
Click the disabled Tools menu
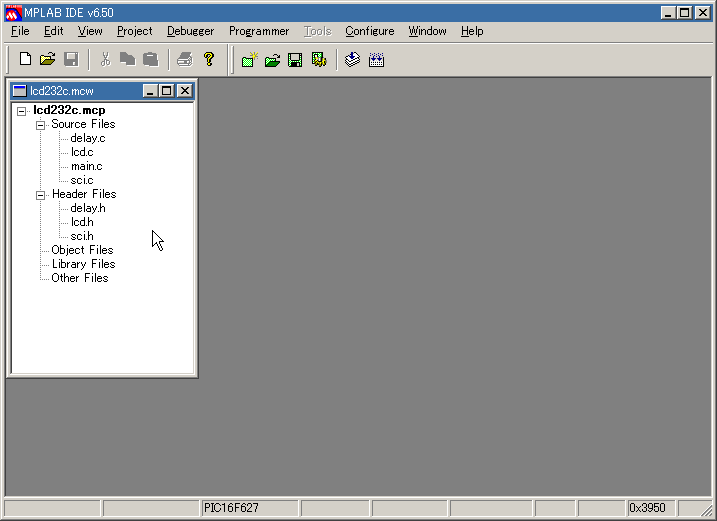coord(317,31)
